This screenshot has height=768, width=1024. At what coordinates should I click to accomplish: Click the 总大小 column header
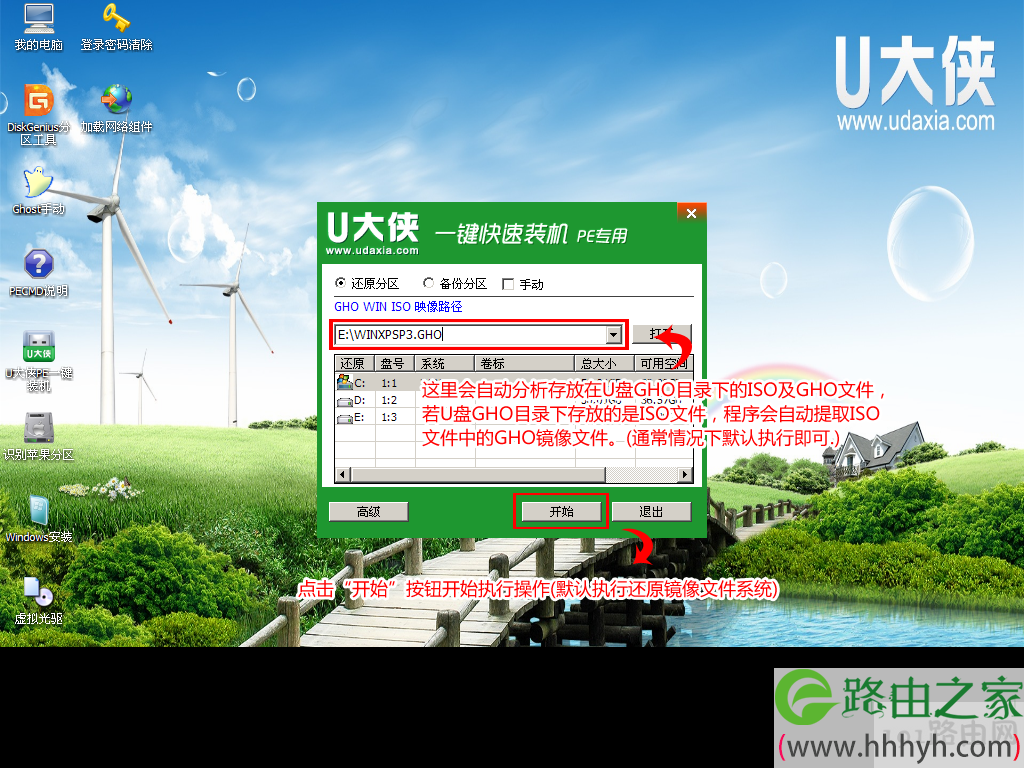tap(605, 363)
